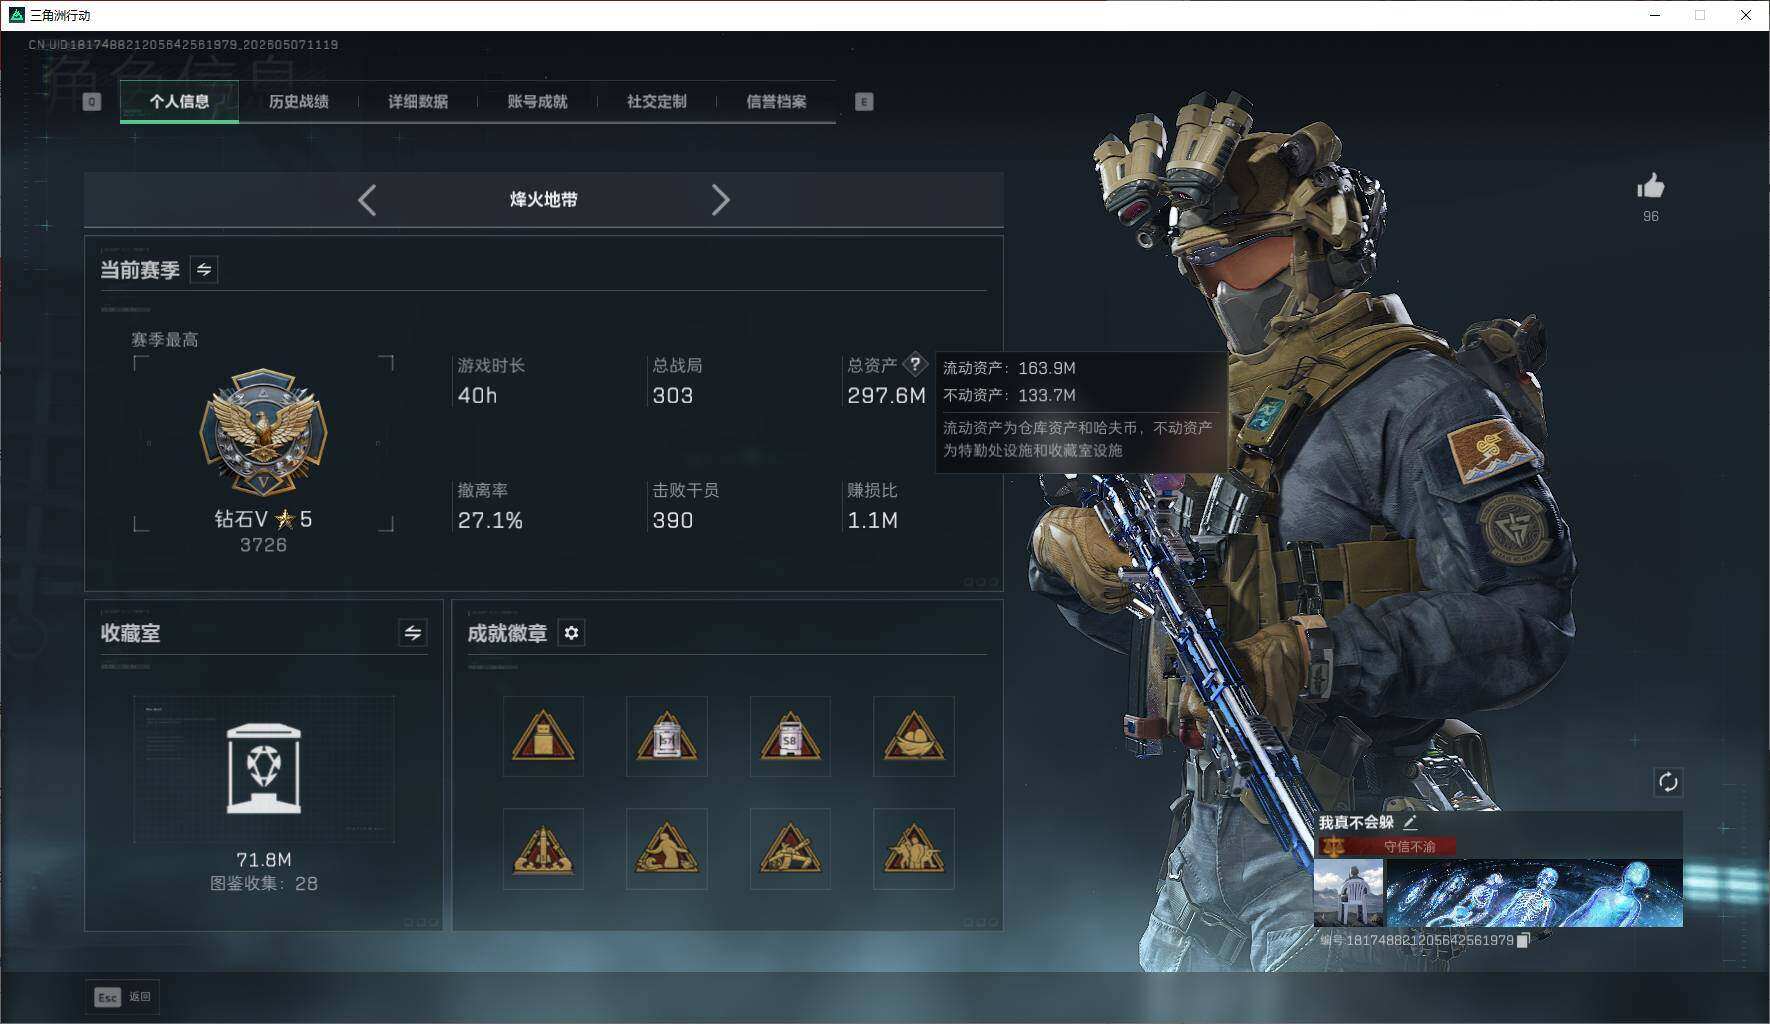
Task: Click the 图鉴收集: 28 text
Action: click(264, 884)
